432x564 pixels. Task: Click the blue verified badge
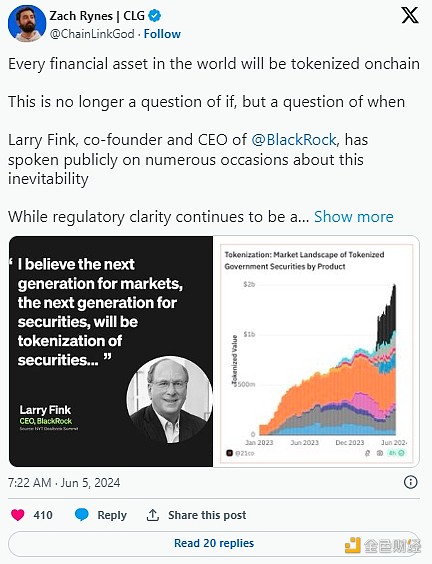tap(155, 15)
